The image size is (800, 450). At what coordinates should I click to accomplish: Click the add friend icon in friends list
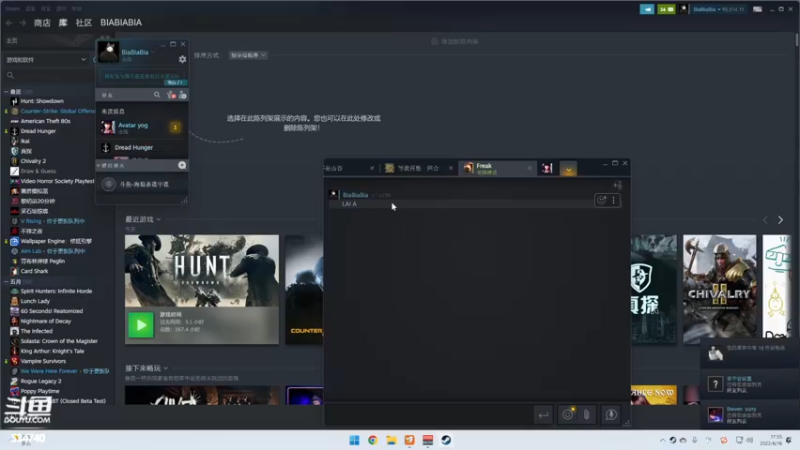tap(183, 95)
